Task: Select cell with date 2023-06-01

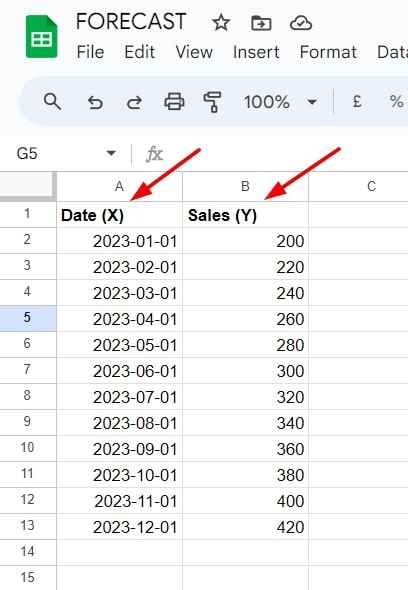Action: click(120, 371)
